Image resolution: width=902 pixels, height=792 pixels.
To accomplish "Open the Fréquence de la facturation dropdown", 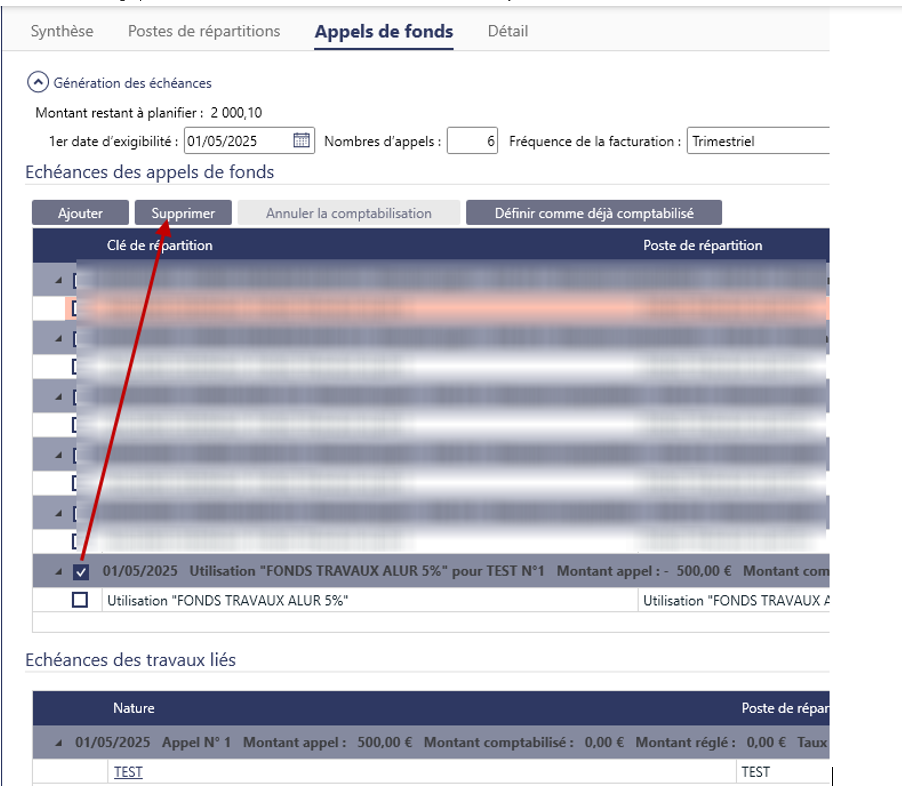I will point(758,141).
